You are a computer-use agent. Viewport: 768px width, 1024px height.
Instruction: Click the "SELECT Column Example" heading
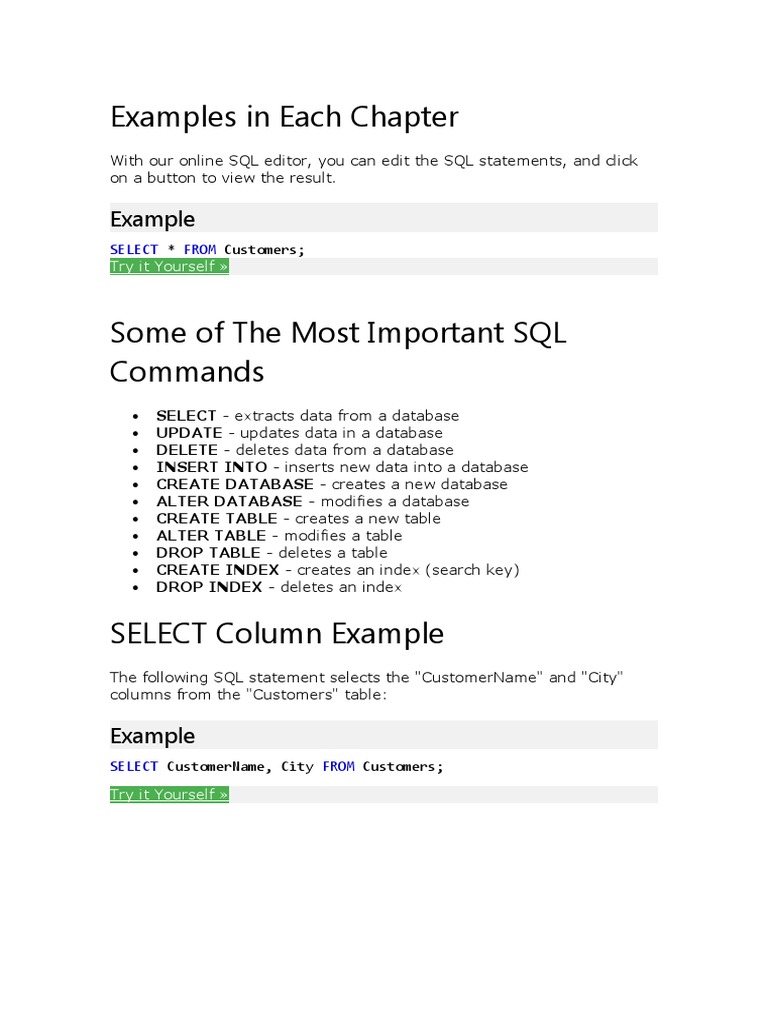click(x=276, y=633)
